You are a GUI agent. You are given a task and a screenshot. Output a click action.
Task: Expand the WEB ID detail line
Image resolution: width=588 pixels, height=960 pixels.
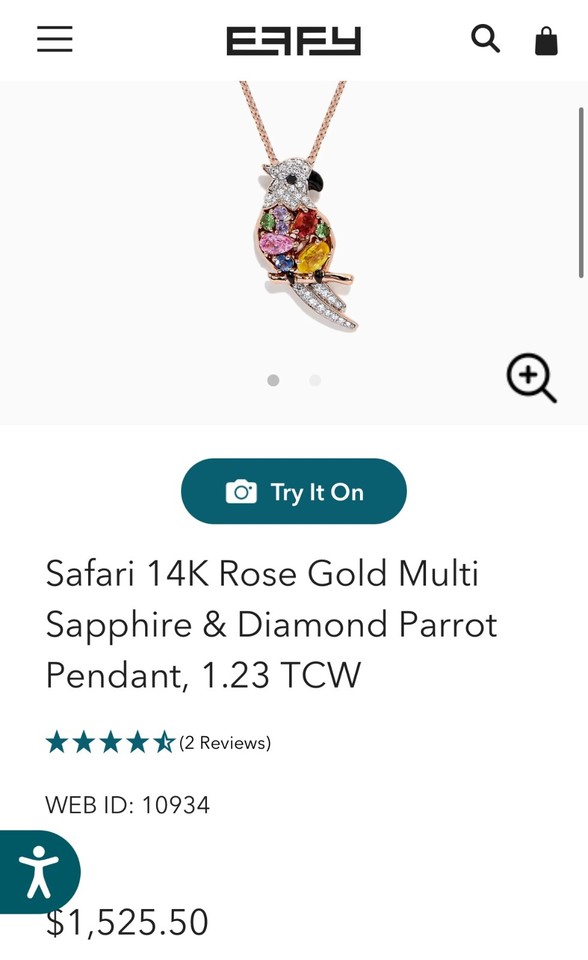[x=128, y=806]
